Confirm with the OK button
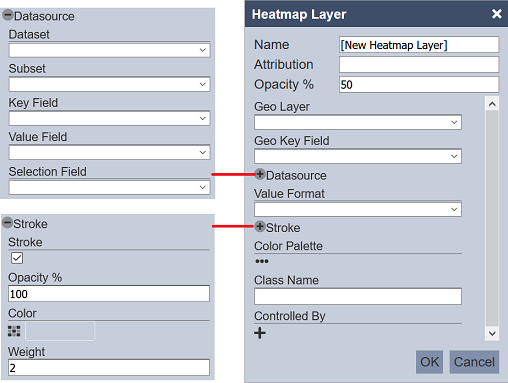The image size is (508, 383). 429,362
